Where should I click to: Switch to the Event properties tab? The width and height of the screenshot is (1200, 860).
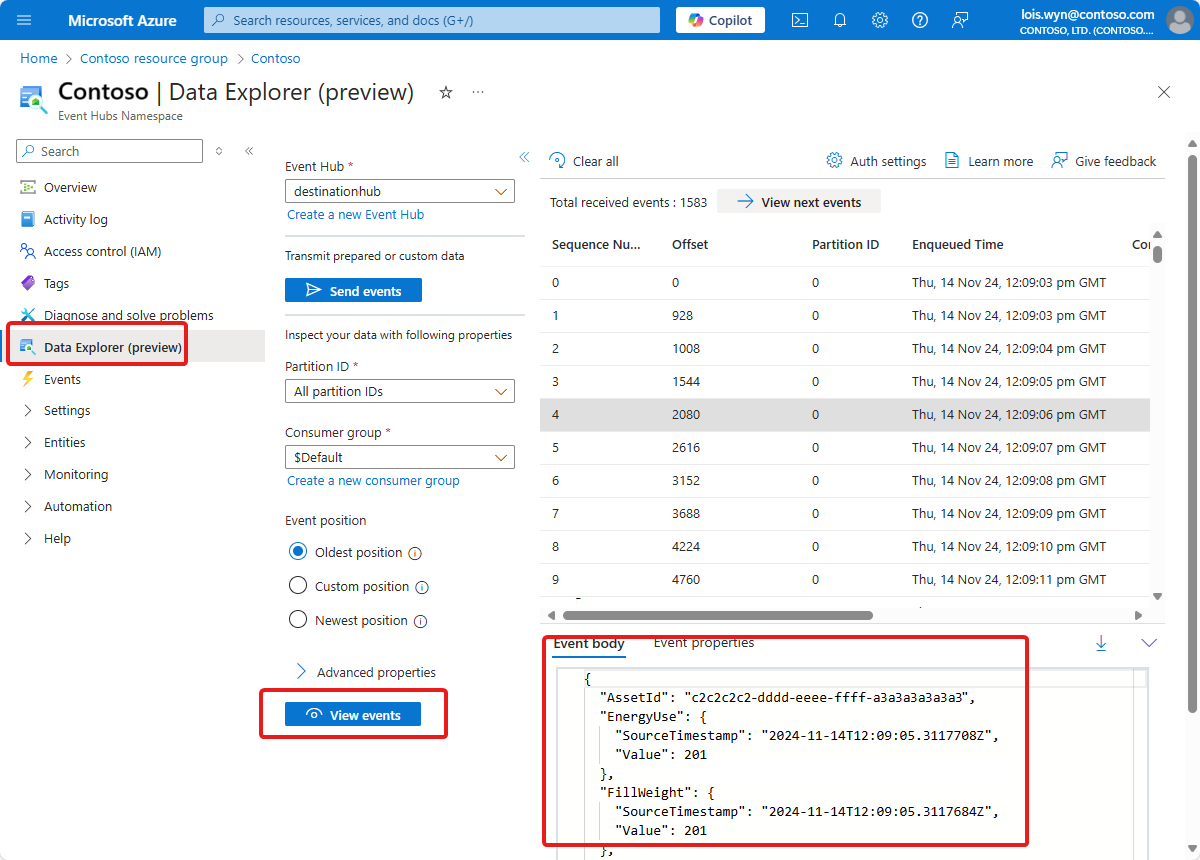(x=703, y=643)
